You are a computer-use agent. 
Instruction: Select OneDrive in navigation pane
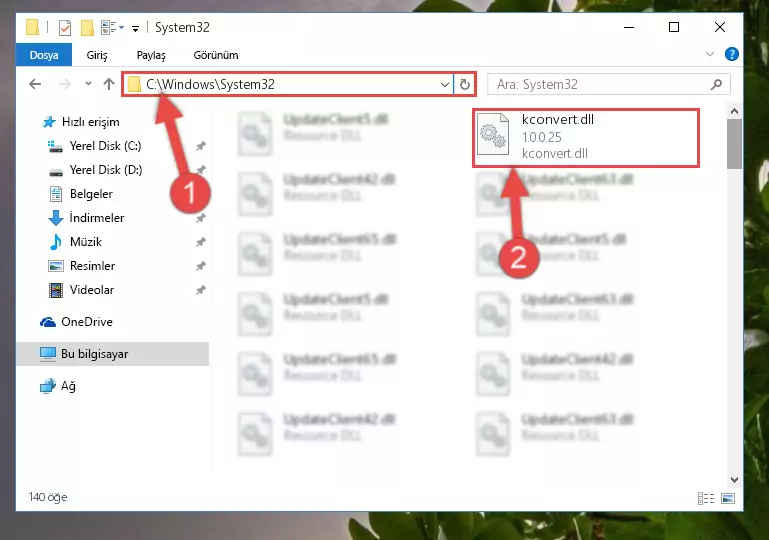76,322
